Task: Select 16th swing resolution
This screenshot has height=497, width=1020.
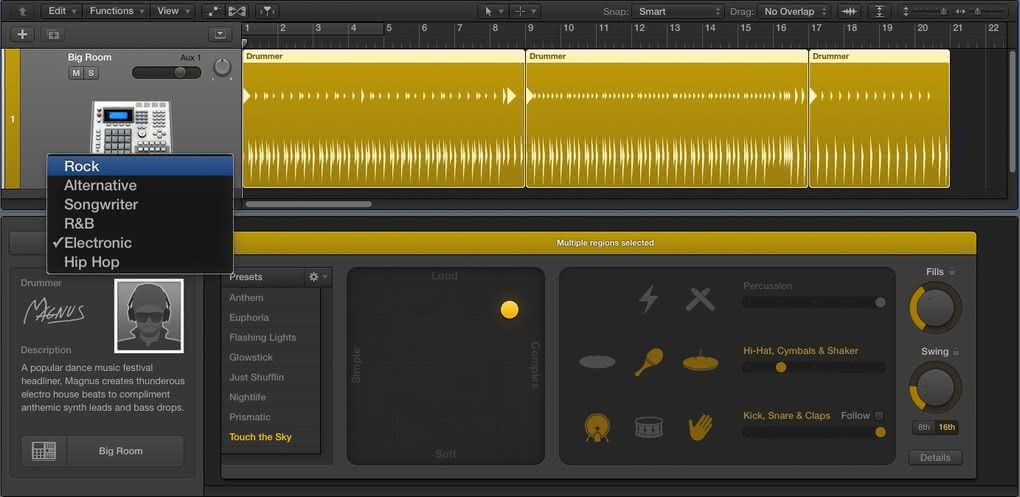Action: [947, 427]
